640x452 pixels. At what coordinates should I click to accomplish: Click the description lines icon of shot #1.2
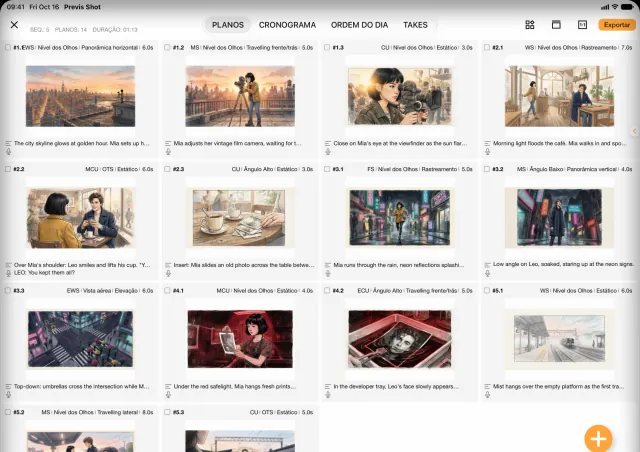(x=168, y=144)
